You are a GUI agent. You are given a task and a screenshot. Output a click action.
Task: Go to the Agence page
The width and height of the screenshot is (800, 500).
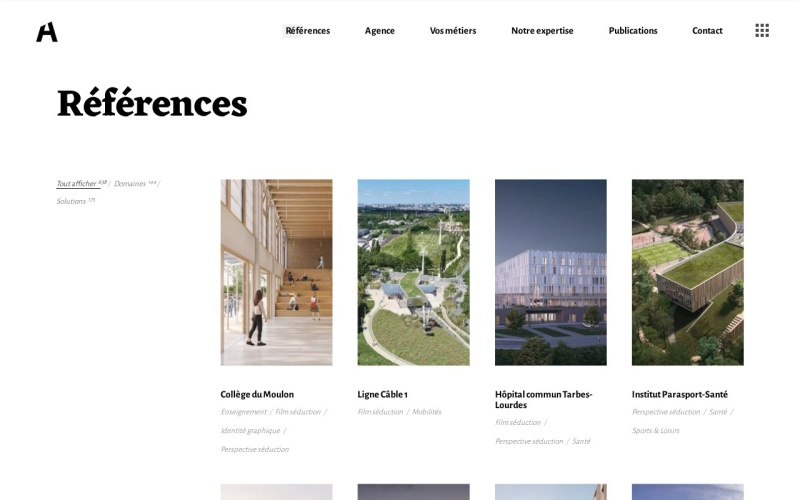click(380, 31)
